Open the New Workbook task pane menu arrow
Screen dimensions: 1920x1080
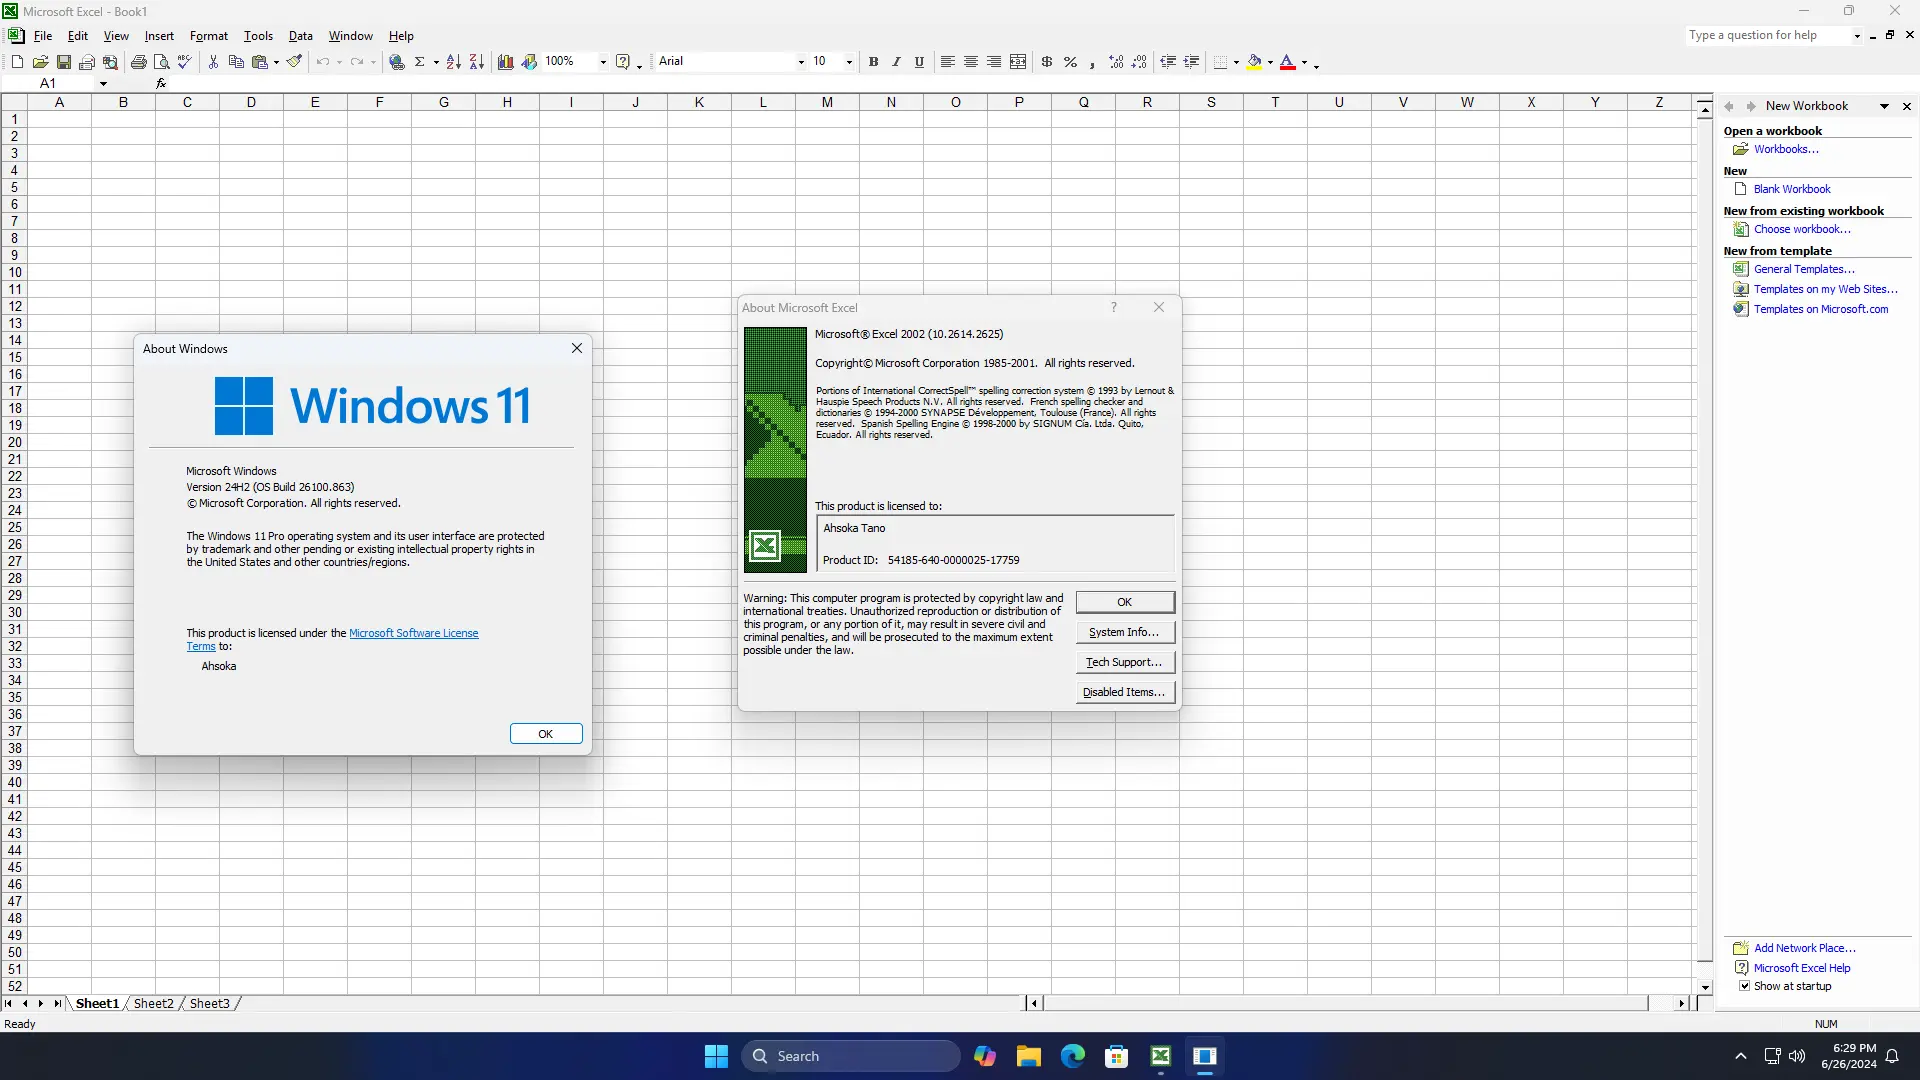click(1884, 106)
